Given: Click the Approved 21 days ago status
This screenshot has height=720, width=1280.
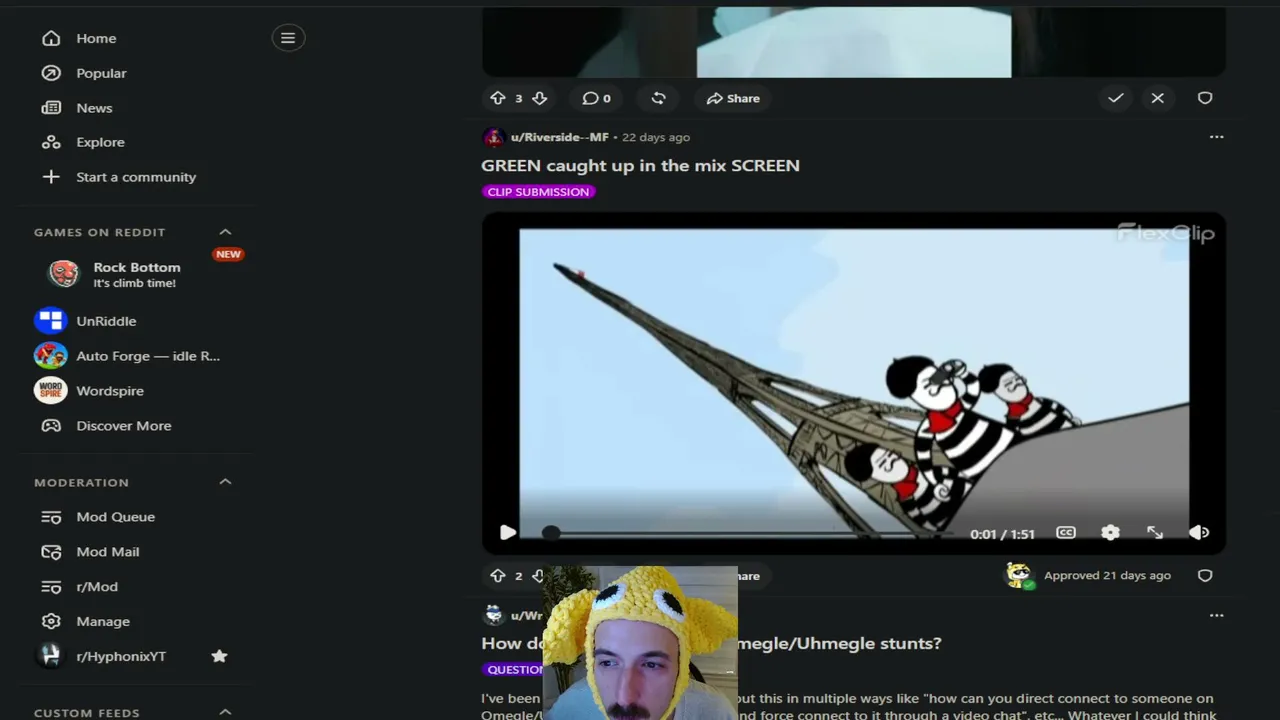Looking at the screenshot, I should [1107, 576].
